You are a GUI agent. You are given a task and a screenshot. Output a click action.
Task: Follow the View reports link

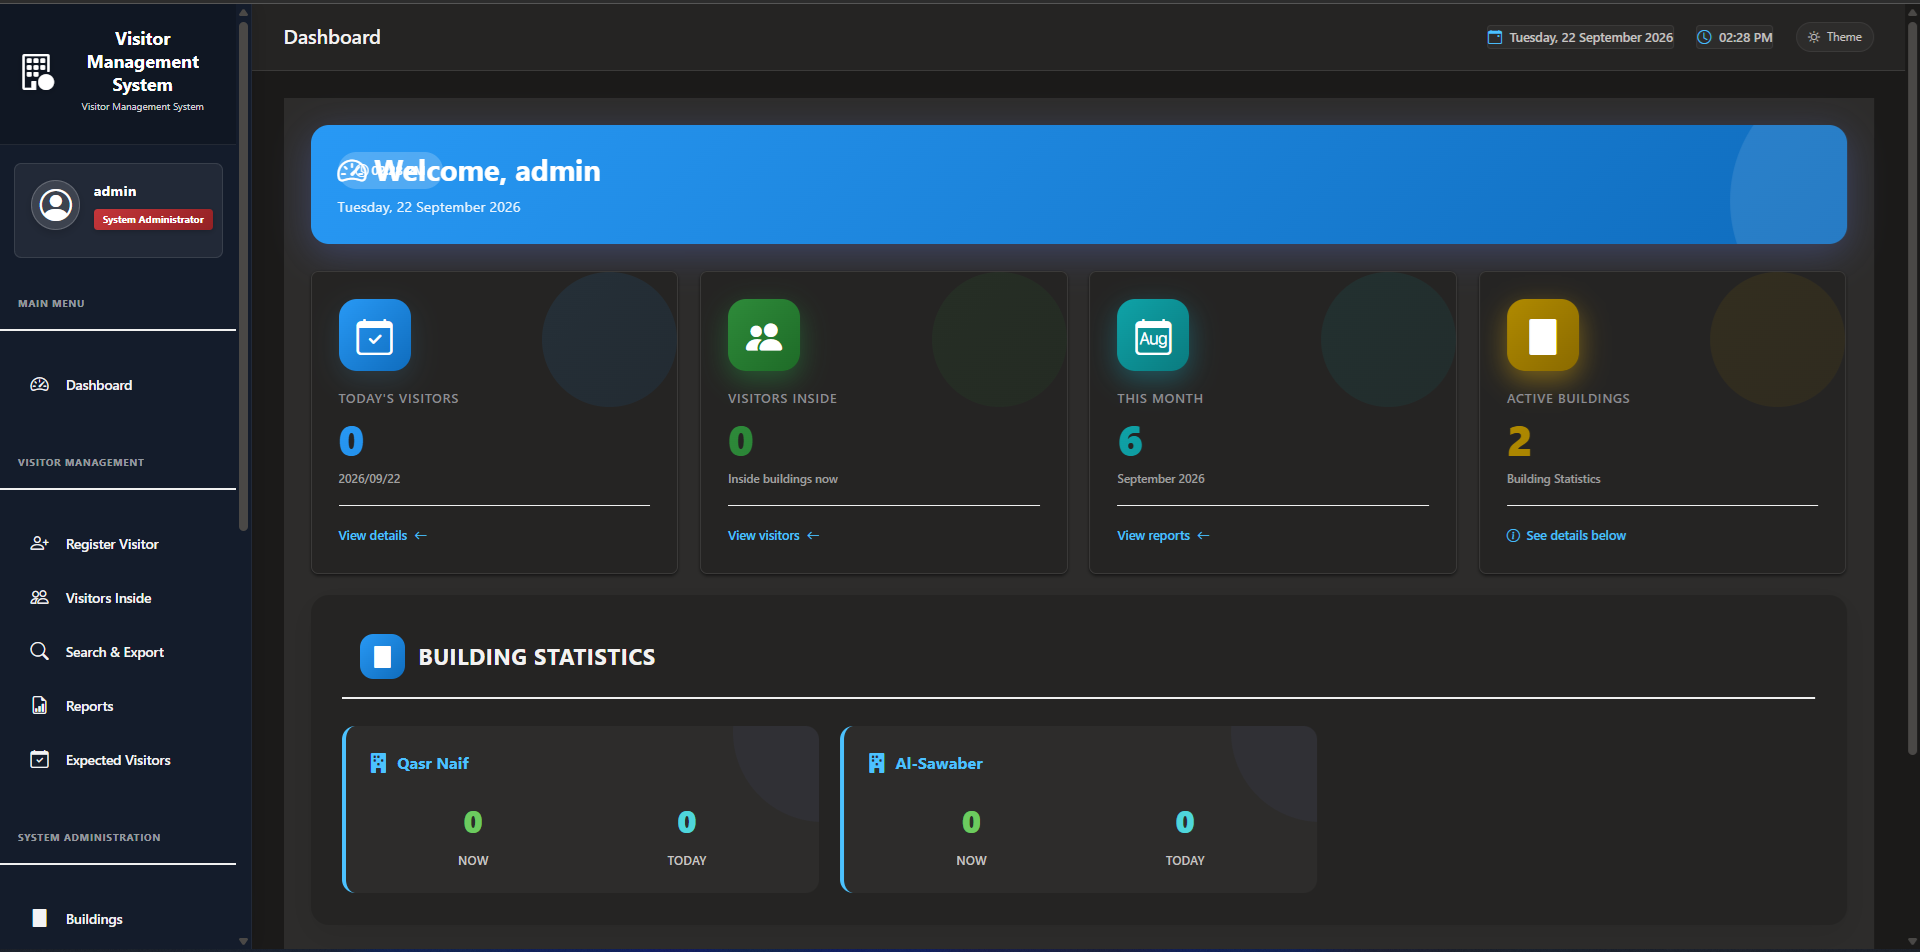pos(1164,535)
